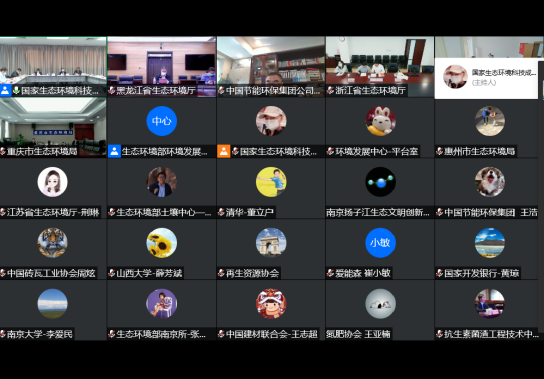Click muted mic icon beside 黑龙江省生态环境厅
Image resolution: width=544 pixels, height=379 pixels.
pyautogui.click(x=112, y=91)
